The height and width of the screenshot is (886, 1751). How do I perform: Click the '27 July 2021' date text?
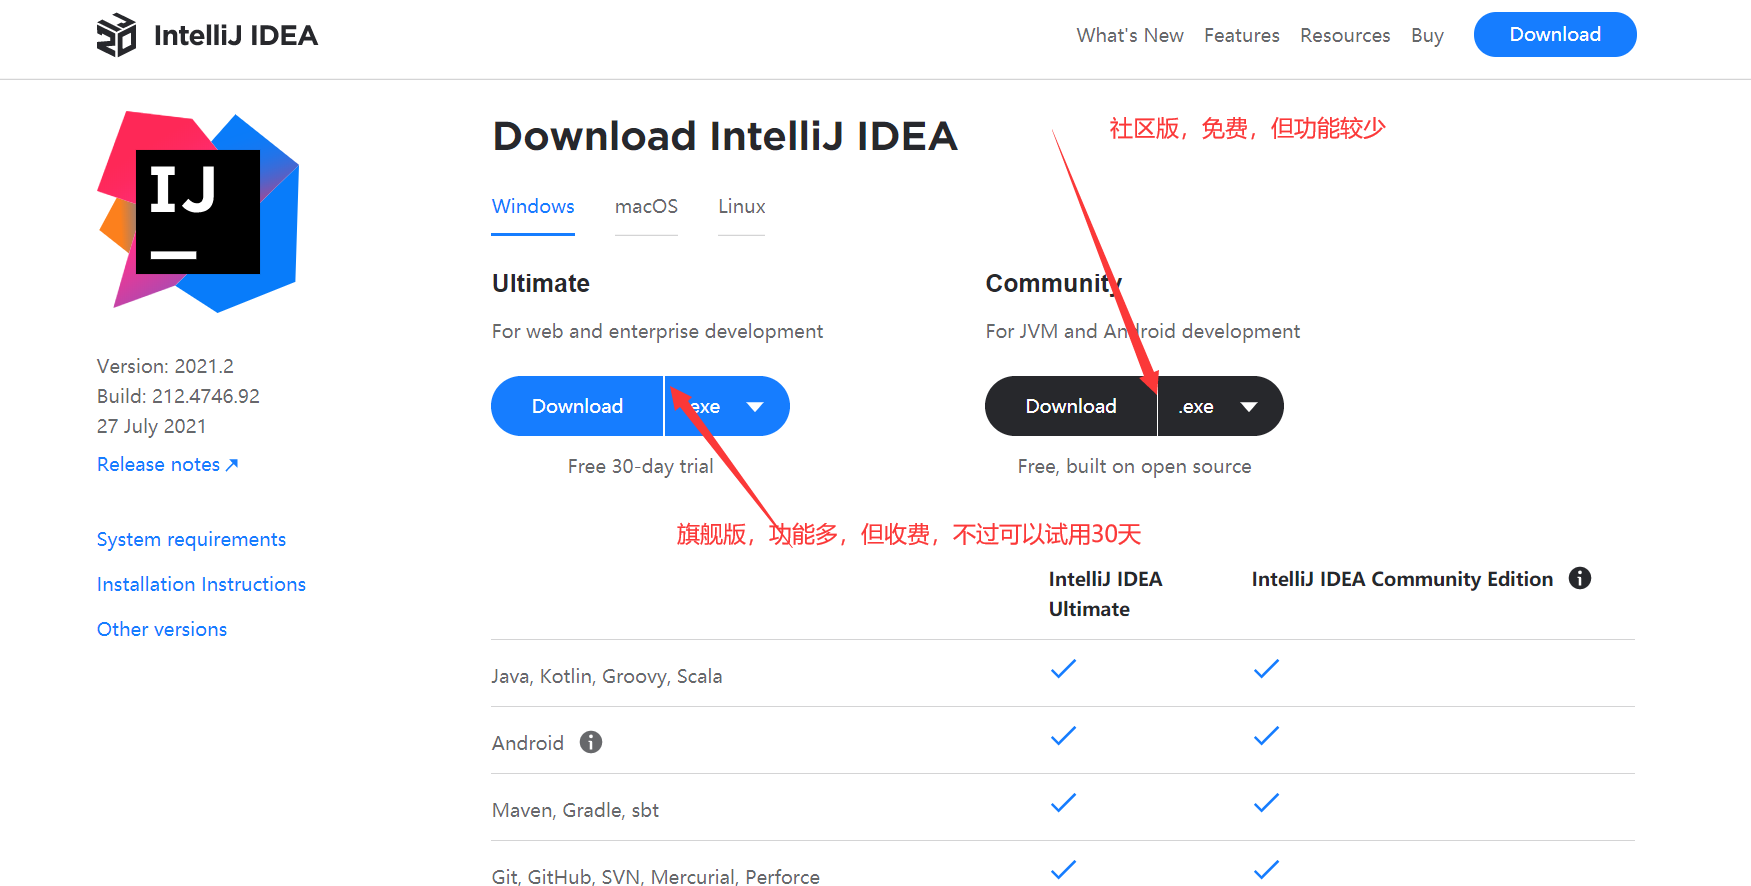151,426
